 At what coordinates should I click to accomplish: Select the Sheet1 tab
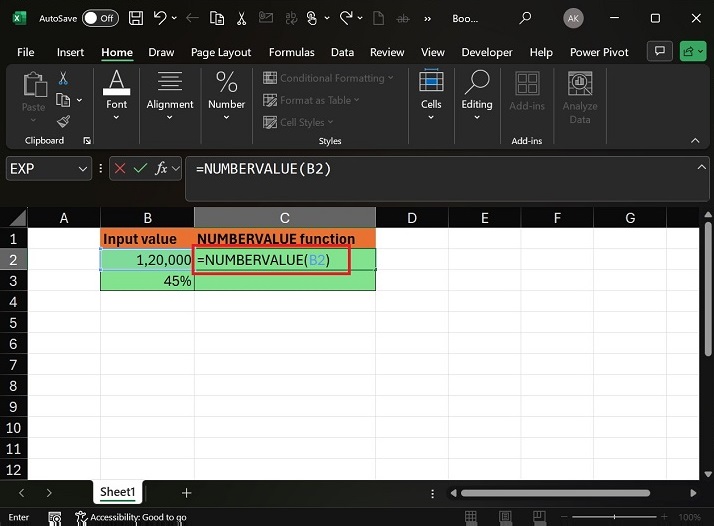coord(117,492)
